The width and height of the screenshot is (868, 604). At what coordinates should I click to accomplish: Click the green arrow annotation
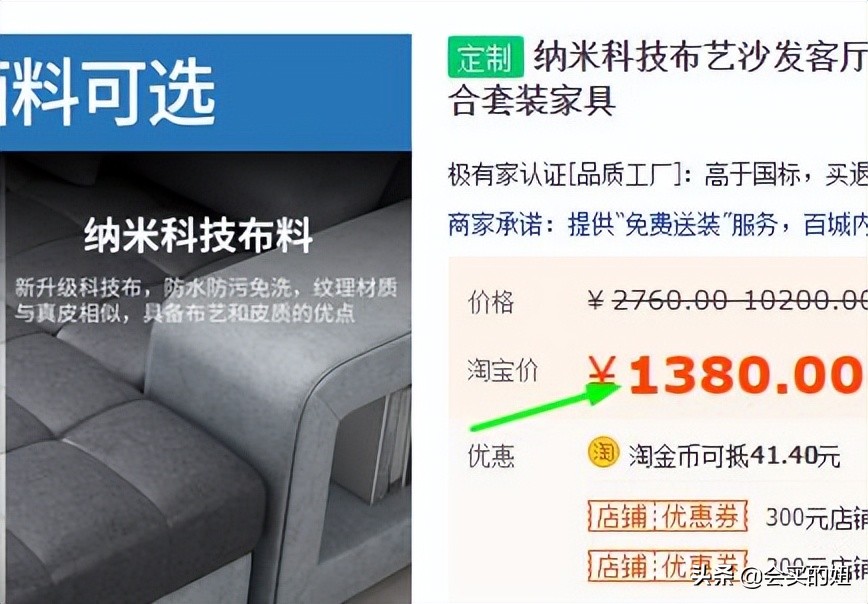coord(546,405)
